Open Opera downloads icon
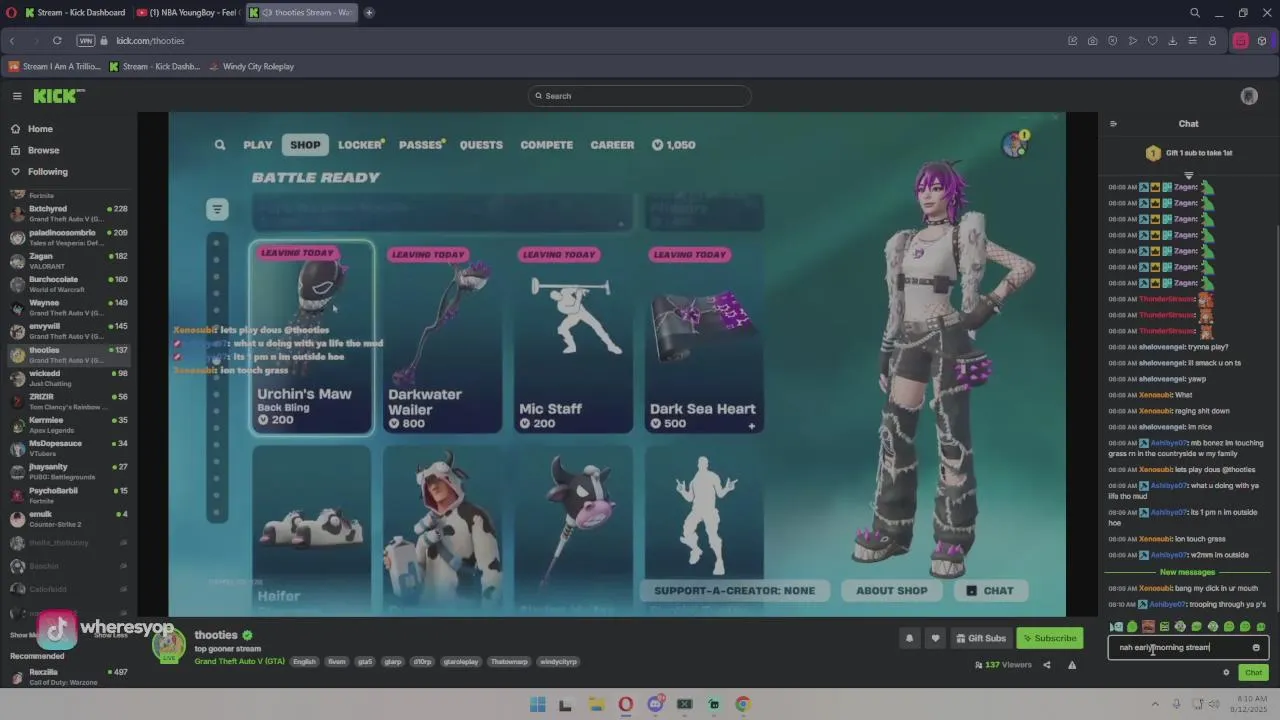 [x=1172, y=41]
